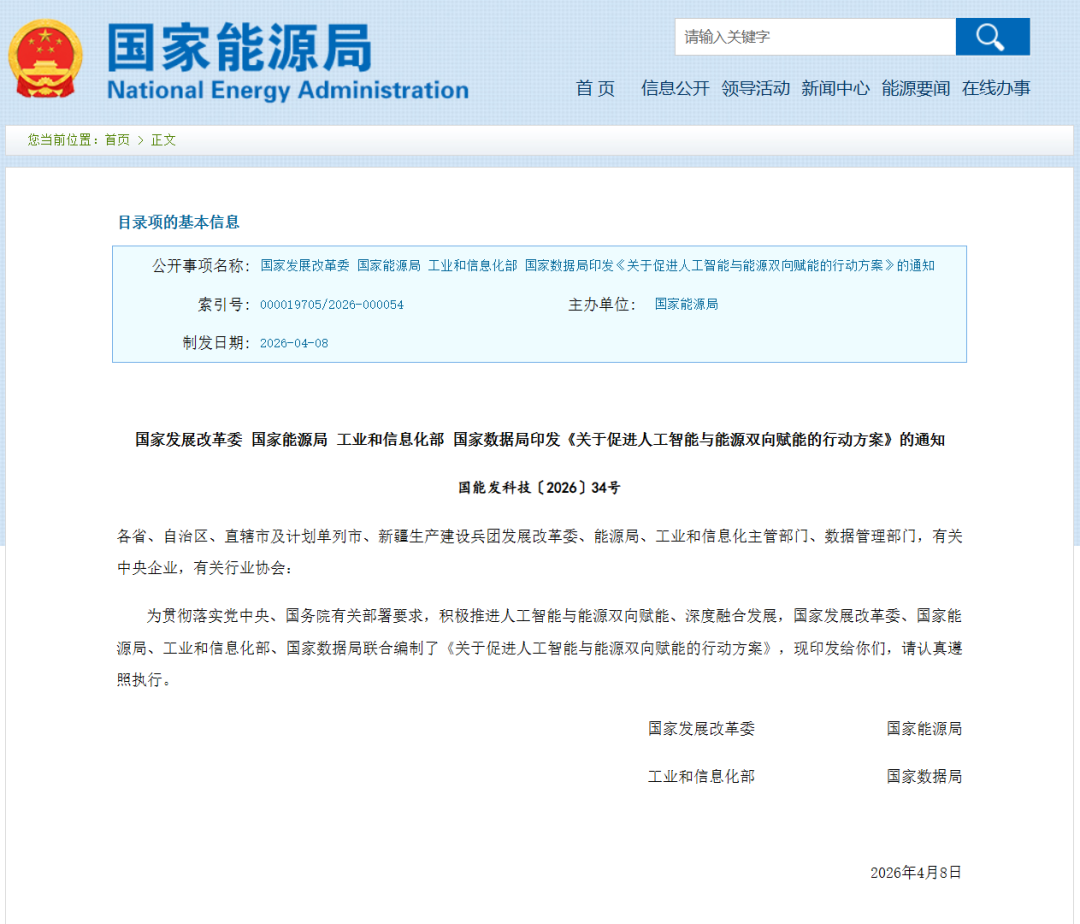Image resolution: width=1080 pixels, height=924 pixels.
Task: Click the 国家发展改革委 signature text
Action: pos(701,728)
